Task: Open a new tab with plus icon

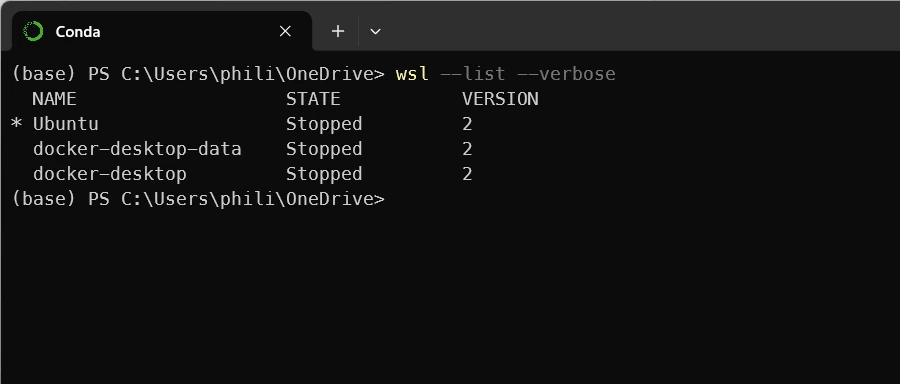Action: click(x=338, y=31)
